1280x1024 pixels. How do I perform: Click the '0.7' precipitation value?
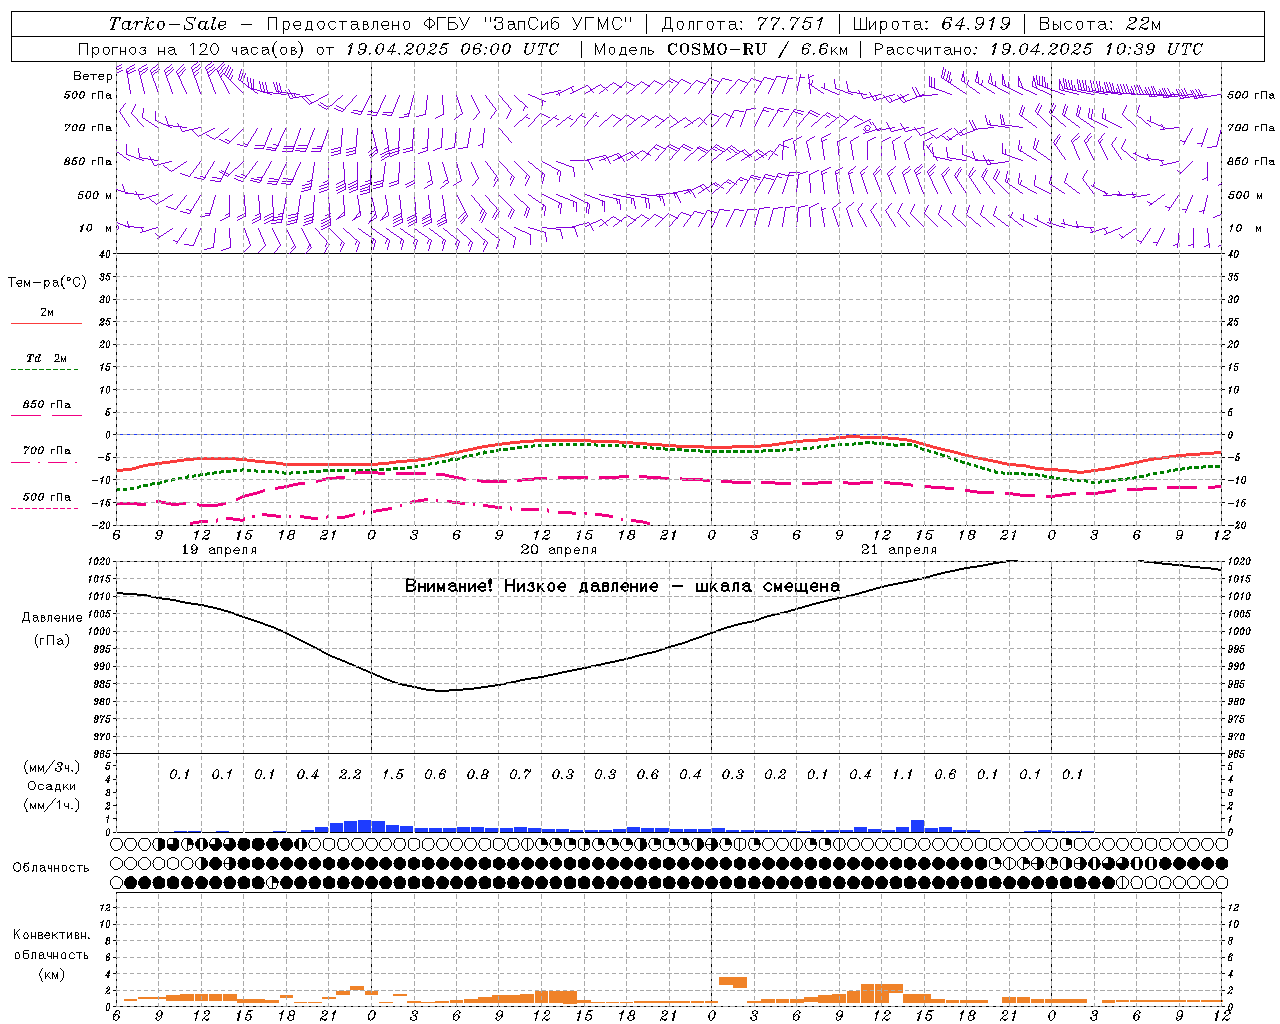[520, 774]
